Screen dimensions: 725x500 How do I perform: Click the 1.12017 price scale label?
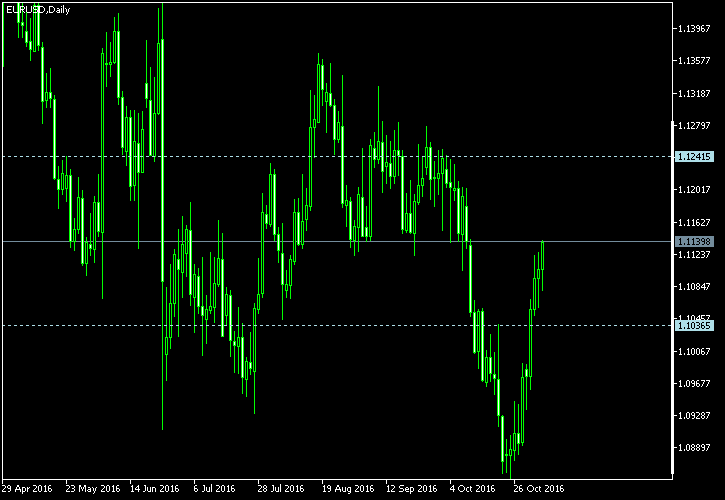click(x=694, y=190)
